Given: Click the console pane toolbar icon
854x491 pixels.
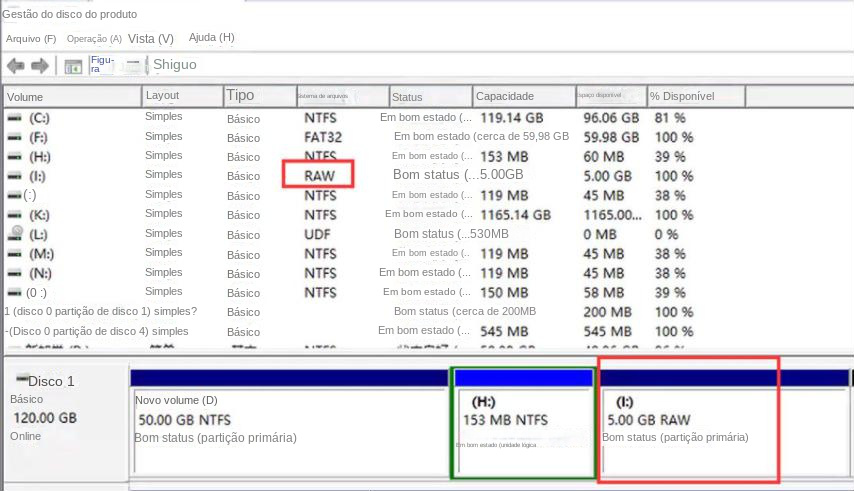Looking at the screenshot, I should click(73, 66).
